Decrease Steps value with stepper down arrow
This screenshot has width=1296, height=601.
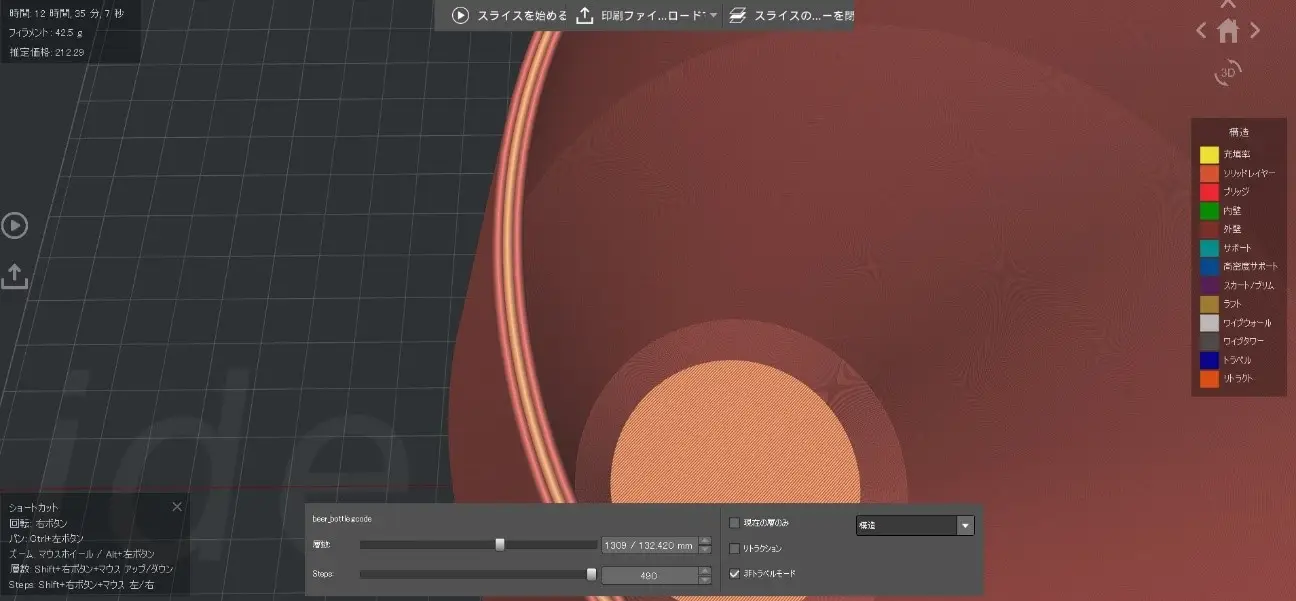(705, 579)
